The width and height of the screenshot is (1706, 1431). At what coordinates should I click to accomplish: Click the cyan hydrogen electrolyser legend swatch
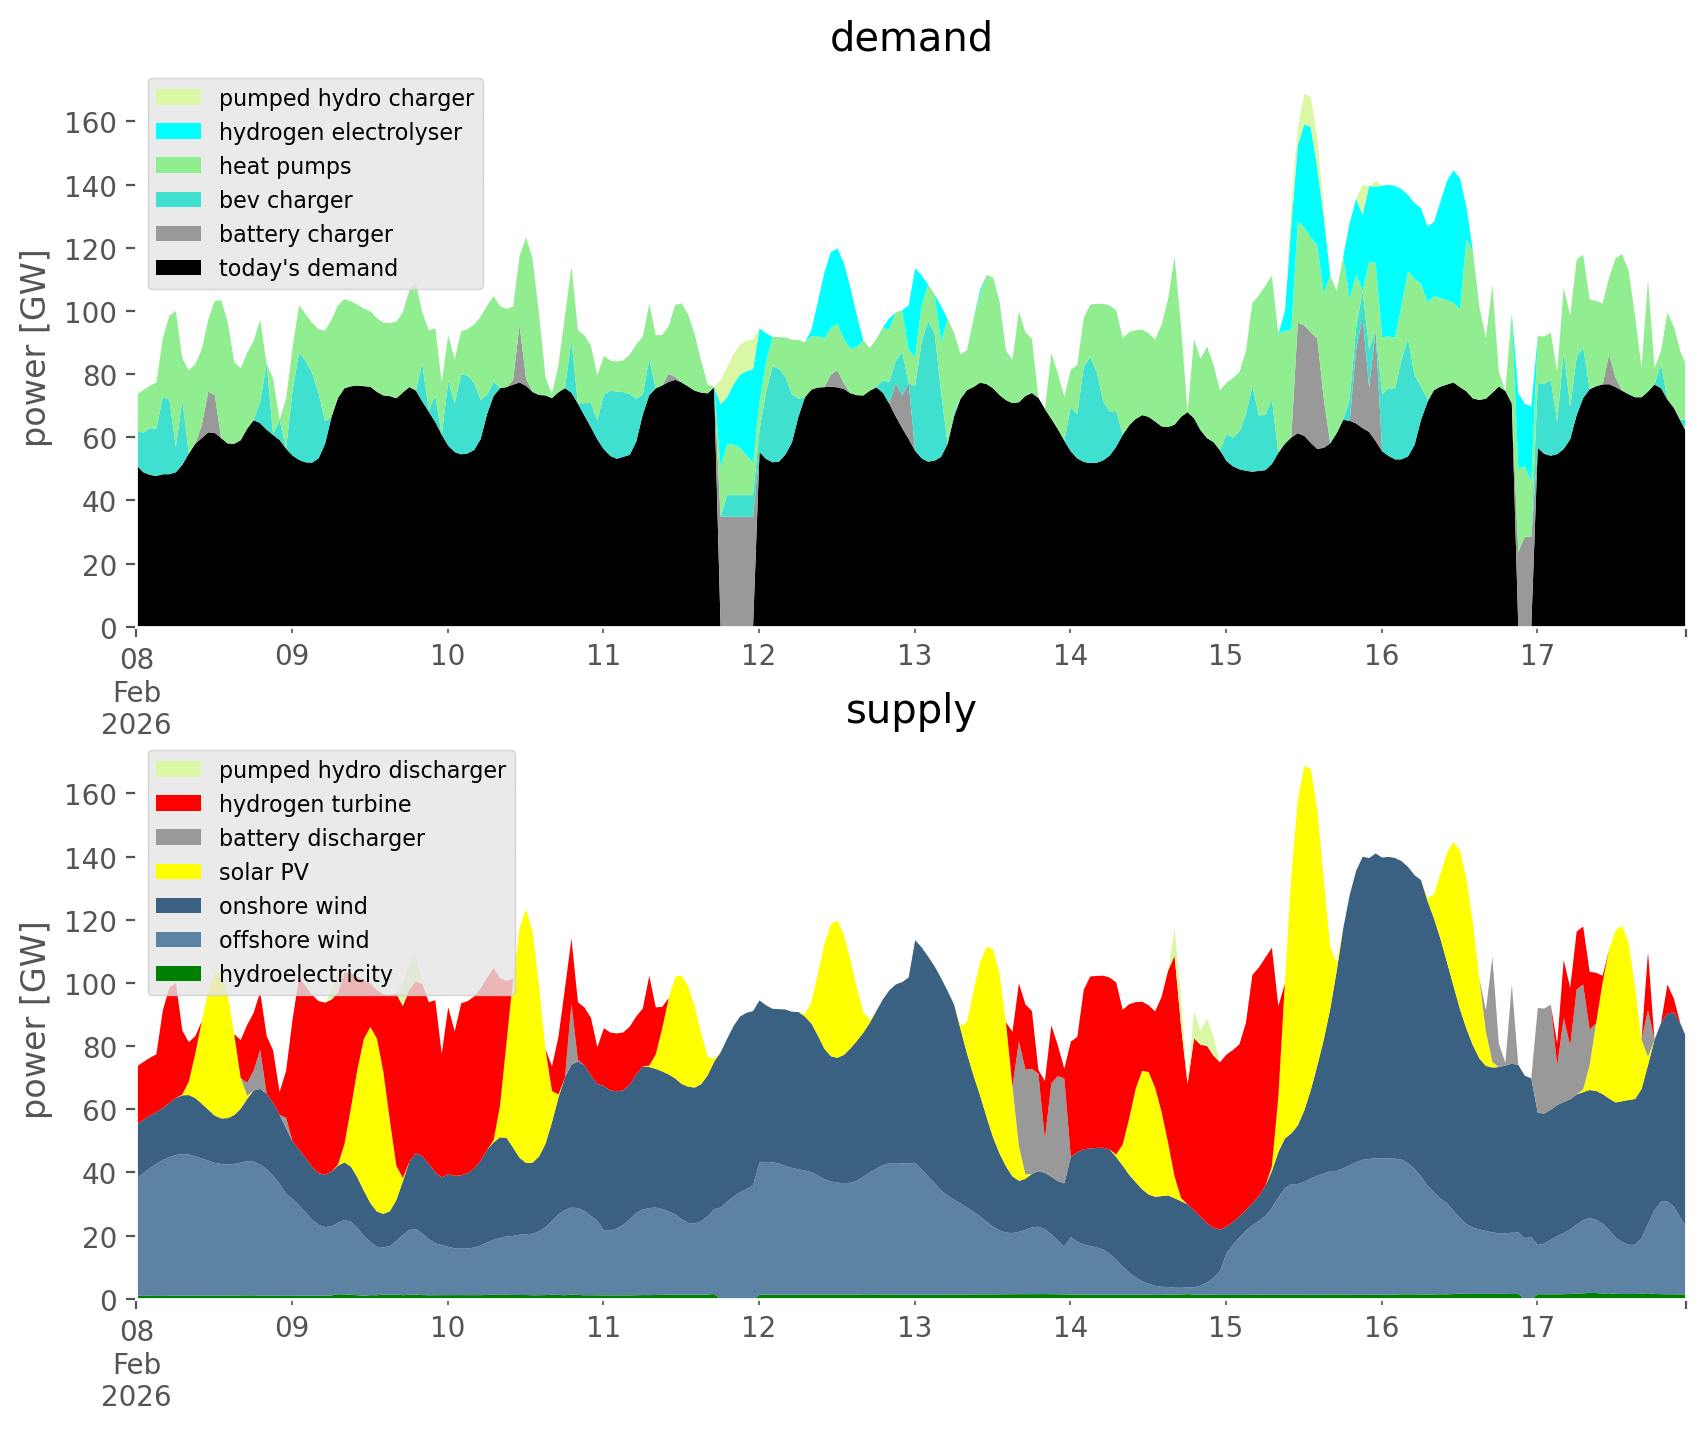click(179, 132)
